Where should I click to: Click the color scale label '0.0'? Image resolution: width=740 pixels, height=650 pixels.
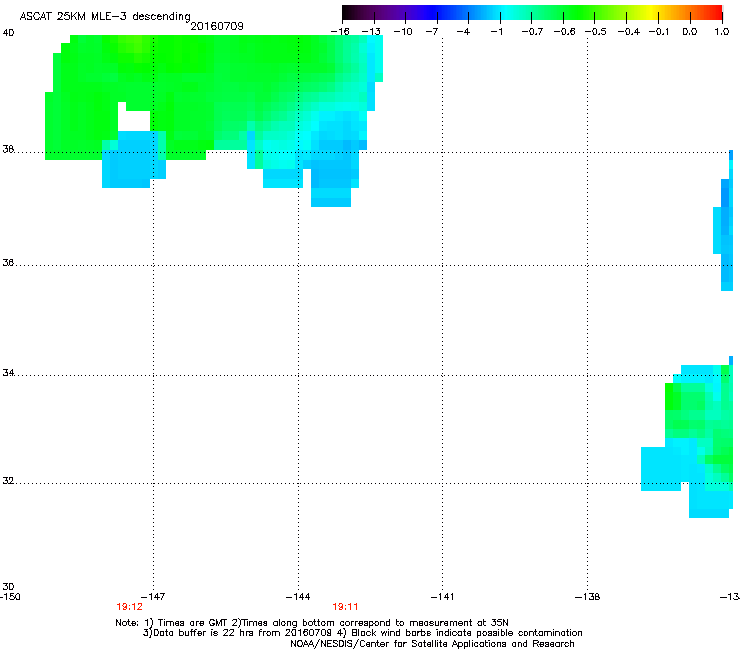pyautogui.click(x=690, y=32)
